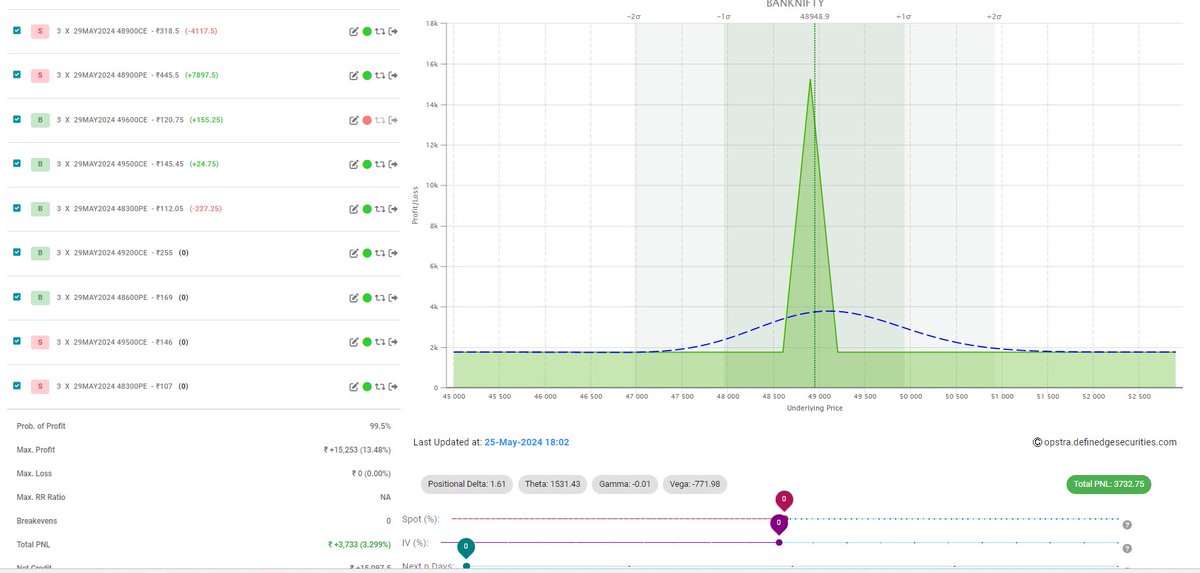Edit the sold 48900PE leg
Viewport: 1200px width, 573px height.
(354, 76)
